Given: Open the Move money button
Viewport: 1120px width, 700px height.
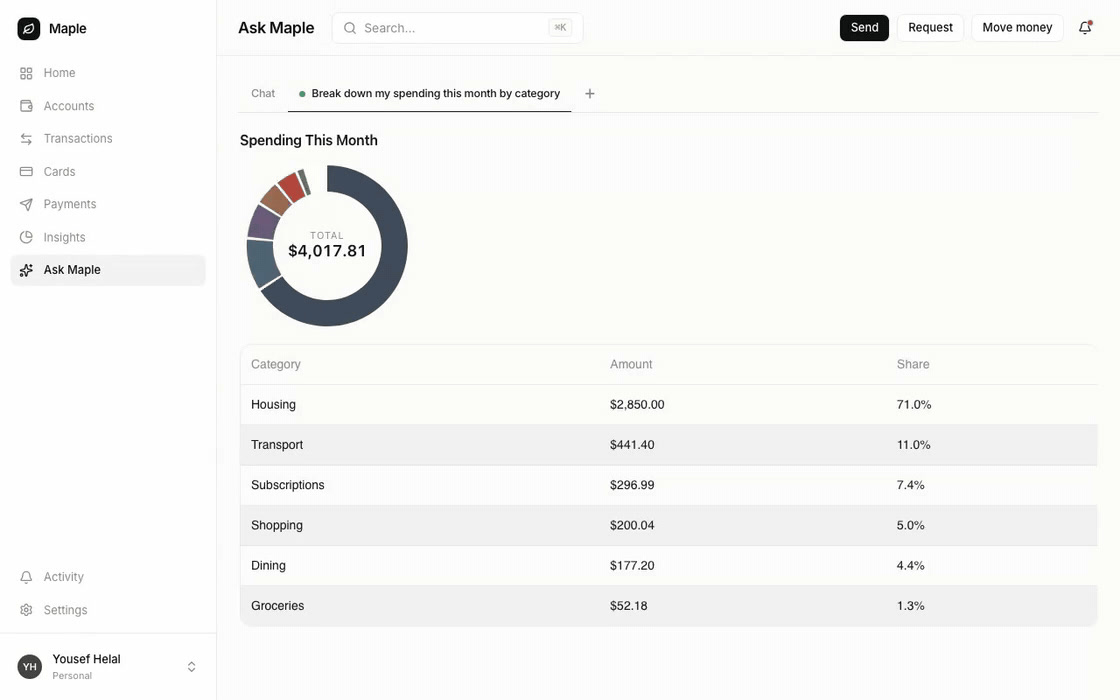Looking at the screenshot, I should 1017,27.
